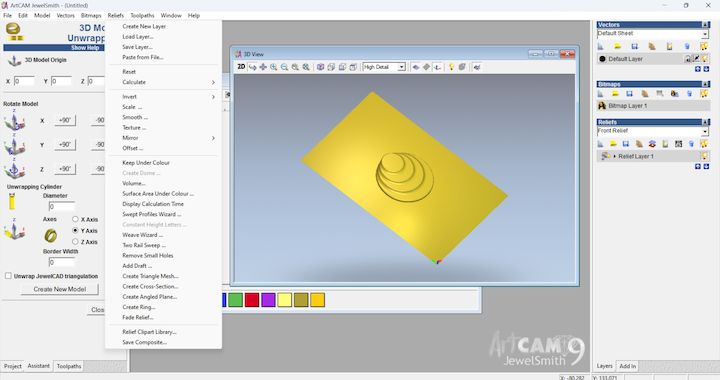Rotate model +90 about X
This screenshot has height=380, width=720.
tap(65, 120)
